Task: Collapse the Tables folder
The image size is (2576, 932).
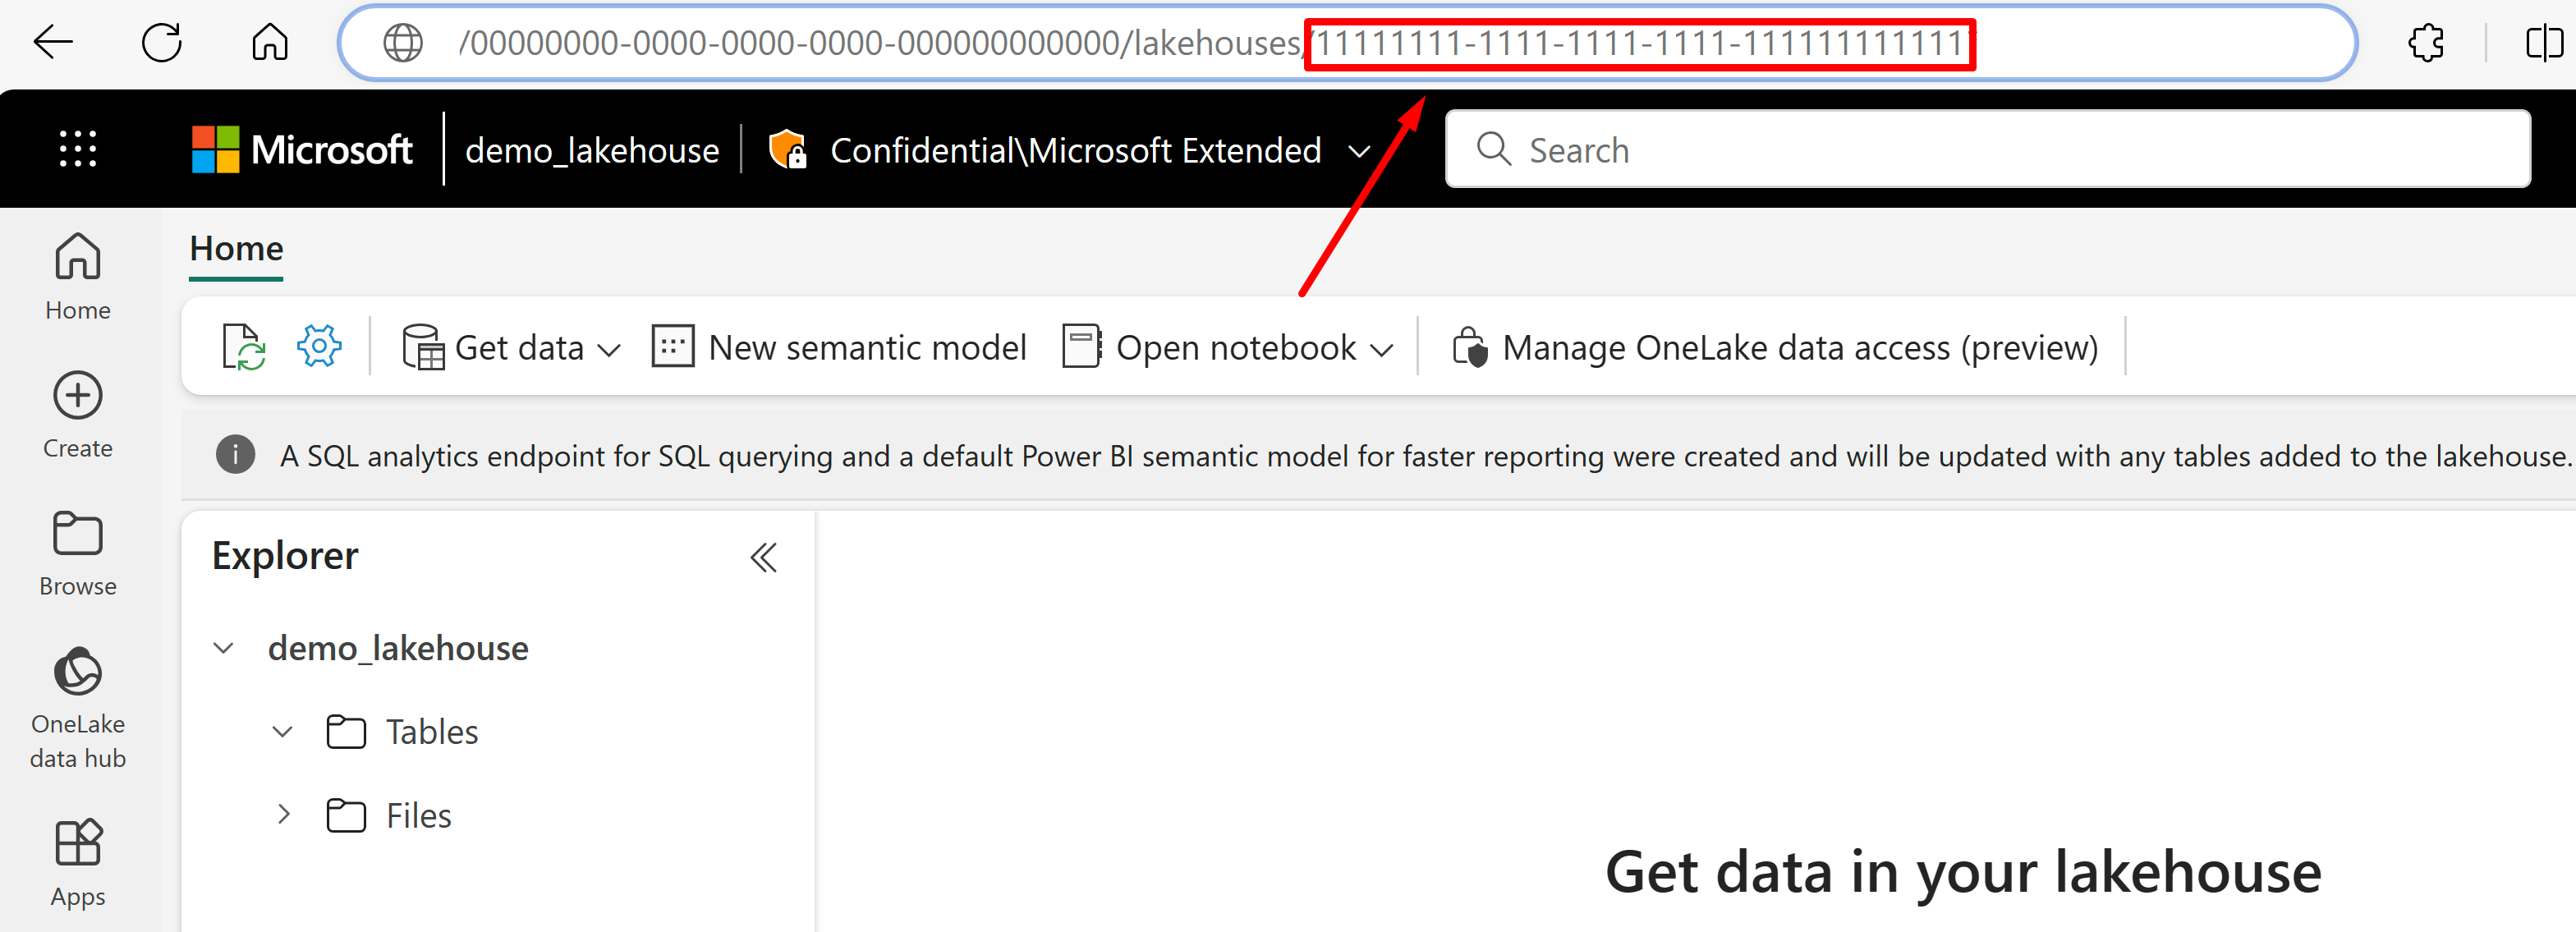Action: click(x=283, y=732)
